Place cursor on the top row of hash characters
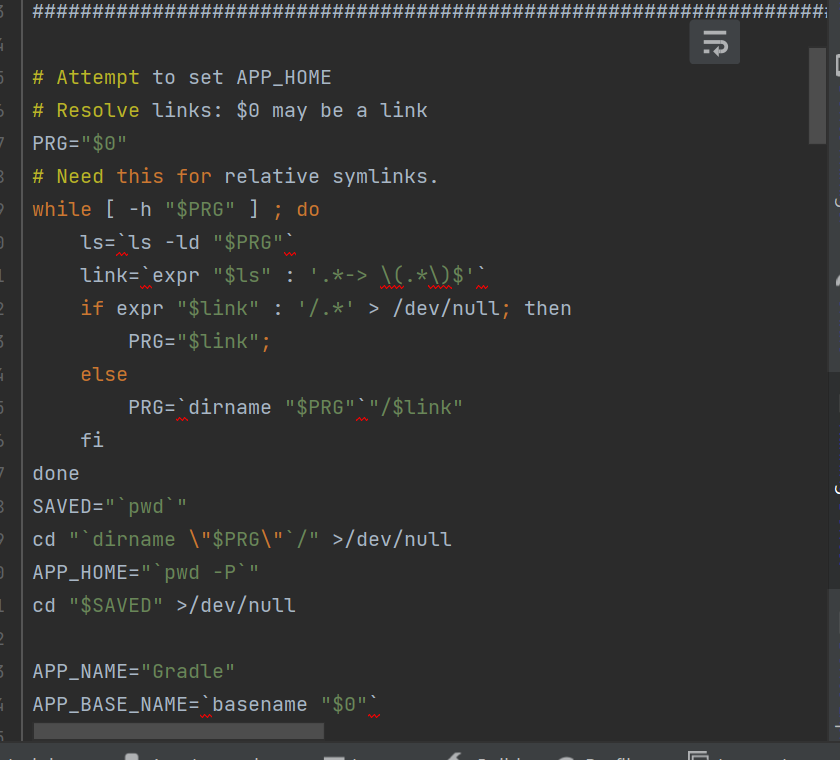The width and height of the screenshot is (840, 760). [x=400, y=11]
